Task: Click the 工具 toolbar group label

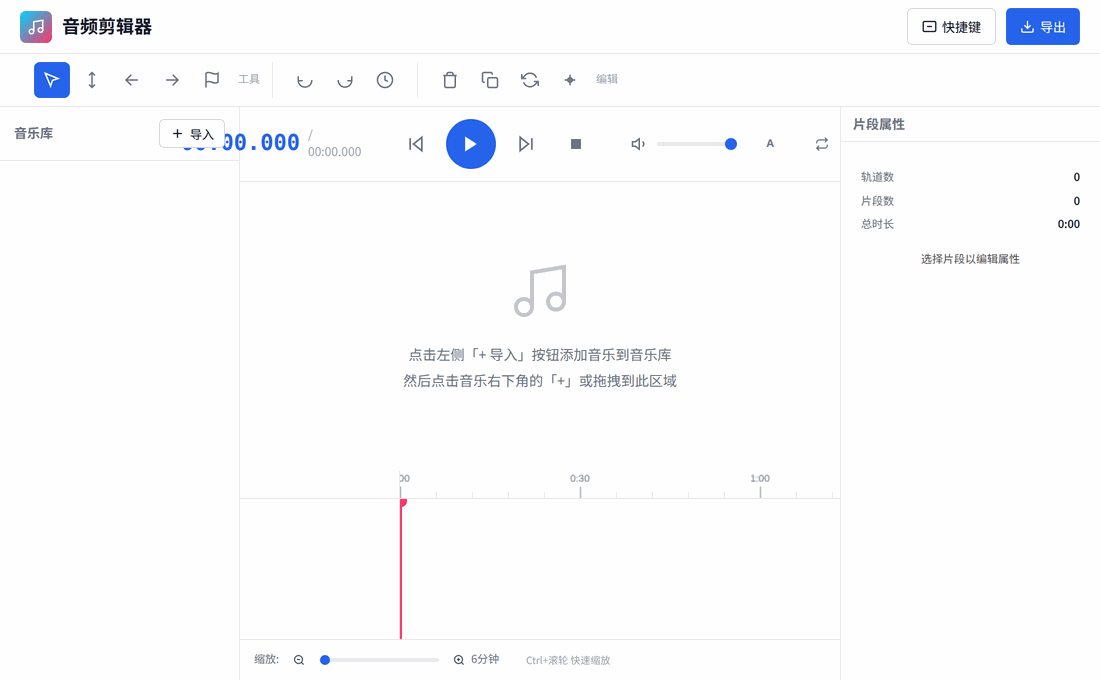Action: [249, 79]
